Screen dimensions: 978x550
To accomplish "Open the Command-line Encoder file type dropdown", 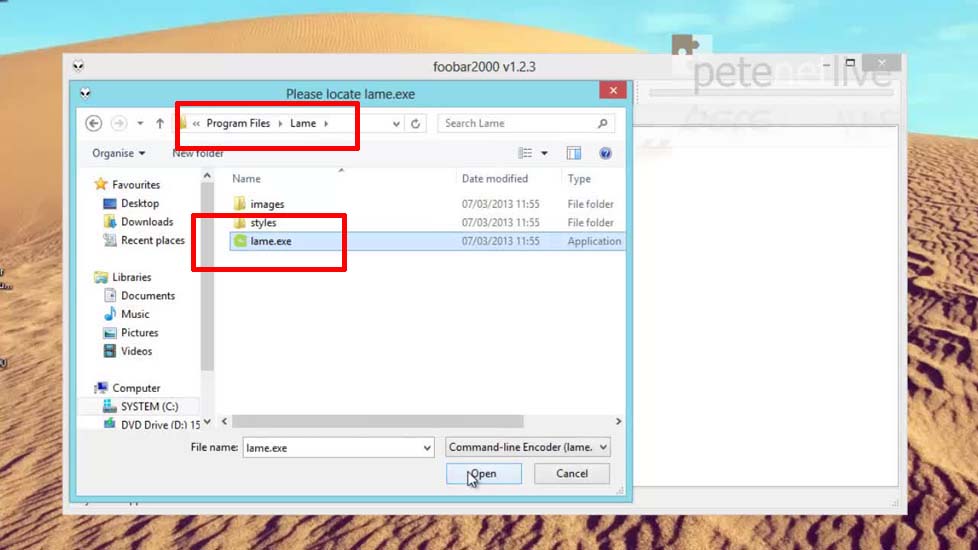I will pos(528,447).
